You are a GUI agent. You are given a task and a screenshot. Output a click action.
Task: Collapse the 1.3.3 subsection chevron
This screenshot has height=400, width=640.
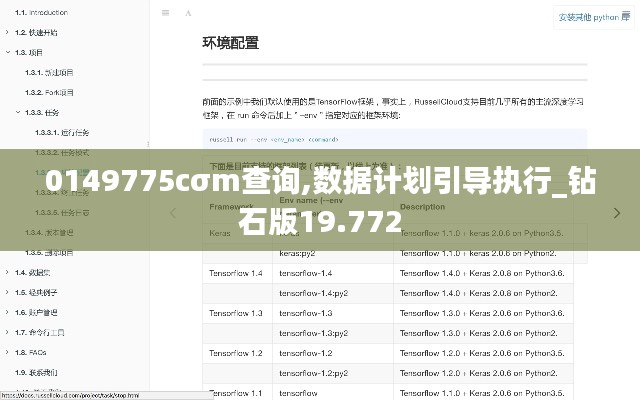pos(18,112)
